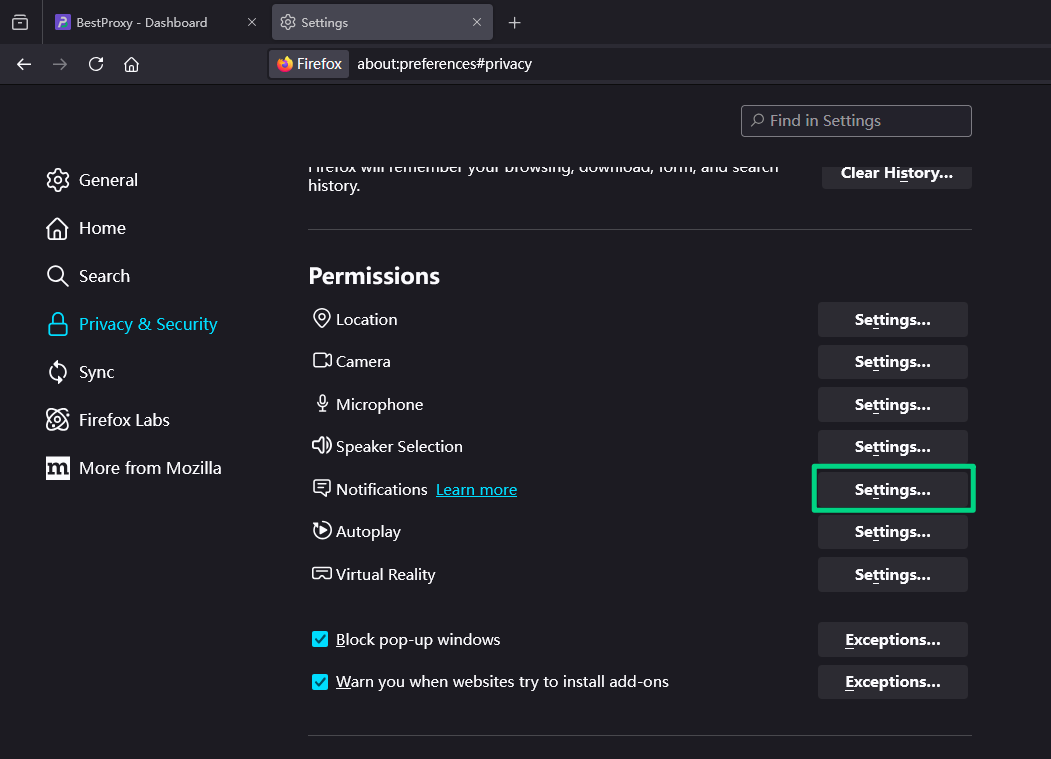Viewport: 1051px width, 759px height.
Task: Close the BestProxy - Dashboard tab
Action: click(x=252, y=22)
